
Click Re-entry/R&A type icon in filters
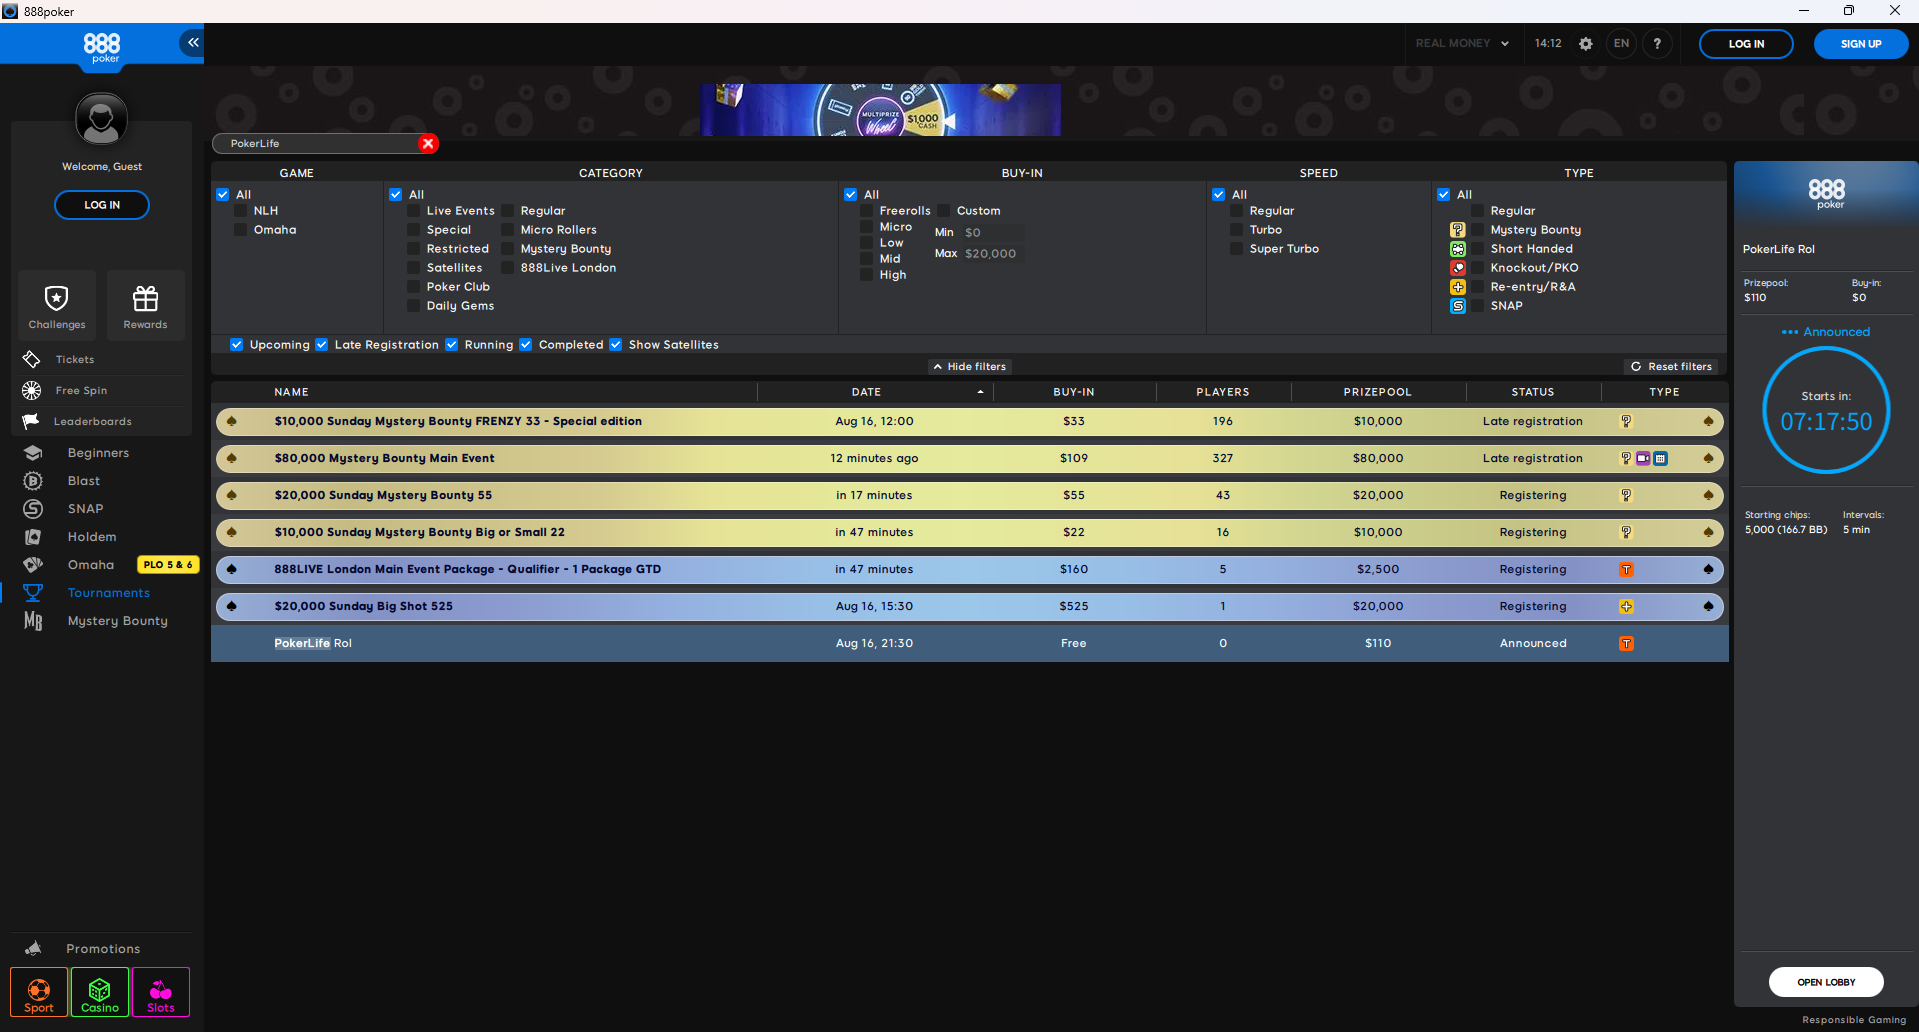click(x=1458, y=287)
